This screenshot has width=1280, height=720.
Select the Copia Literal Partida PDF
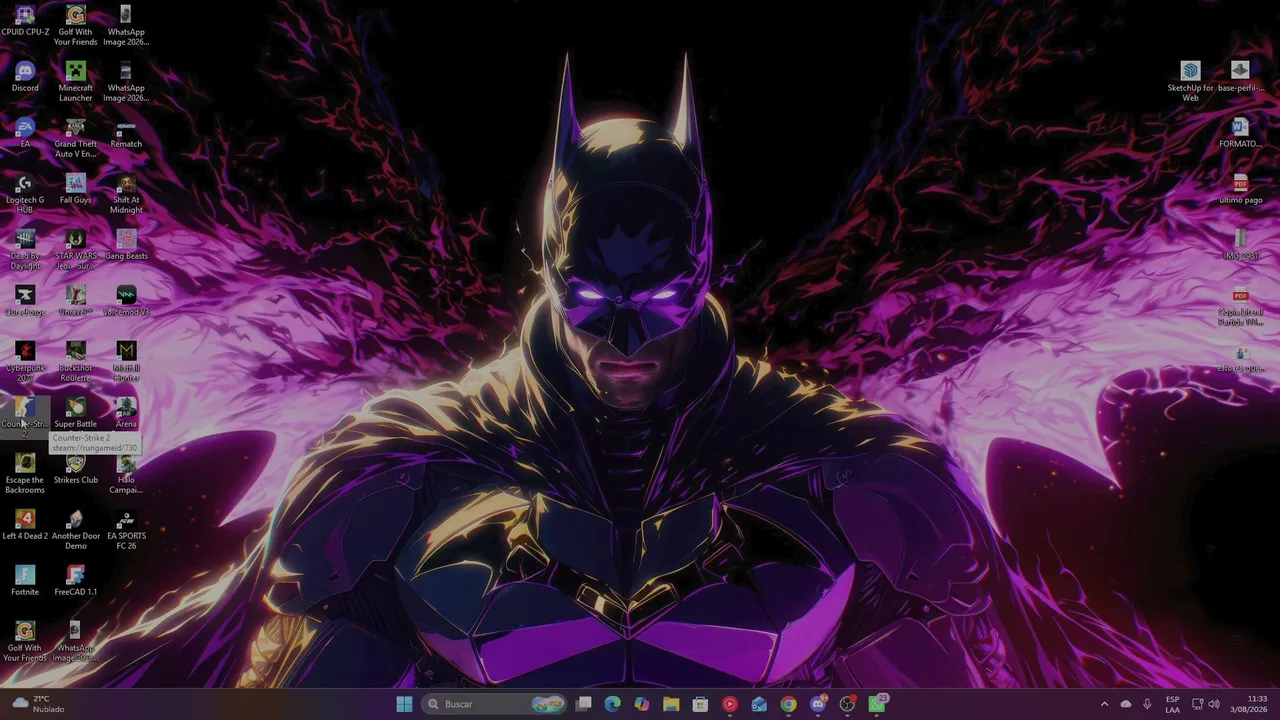point(1240,306)
